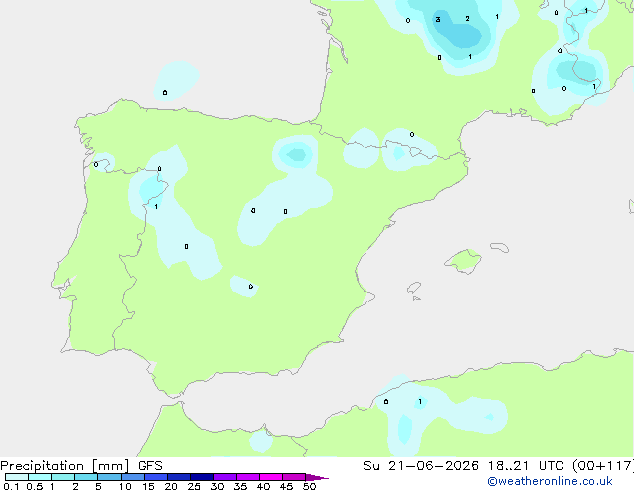Screen dimensions: 634x490
Task: Click the '30' legend scale label
Action: pyautogui.click(x=217, y=486)
